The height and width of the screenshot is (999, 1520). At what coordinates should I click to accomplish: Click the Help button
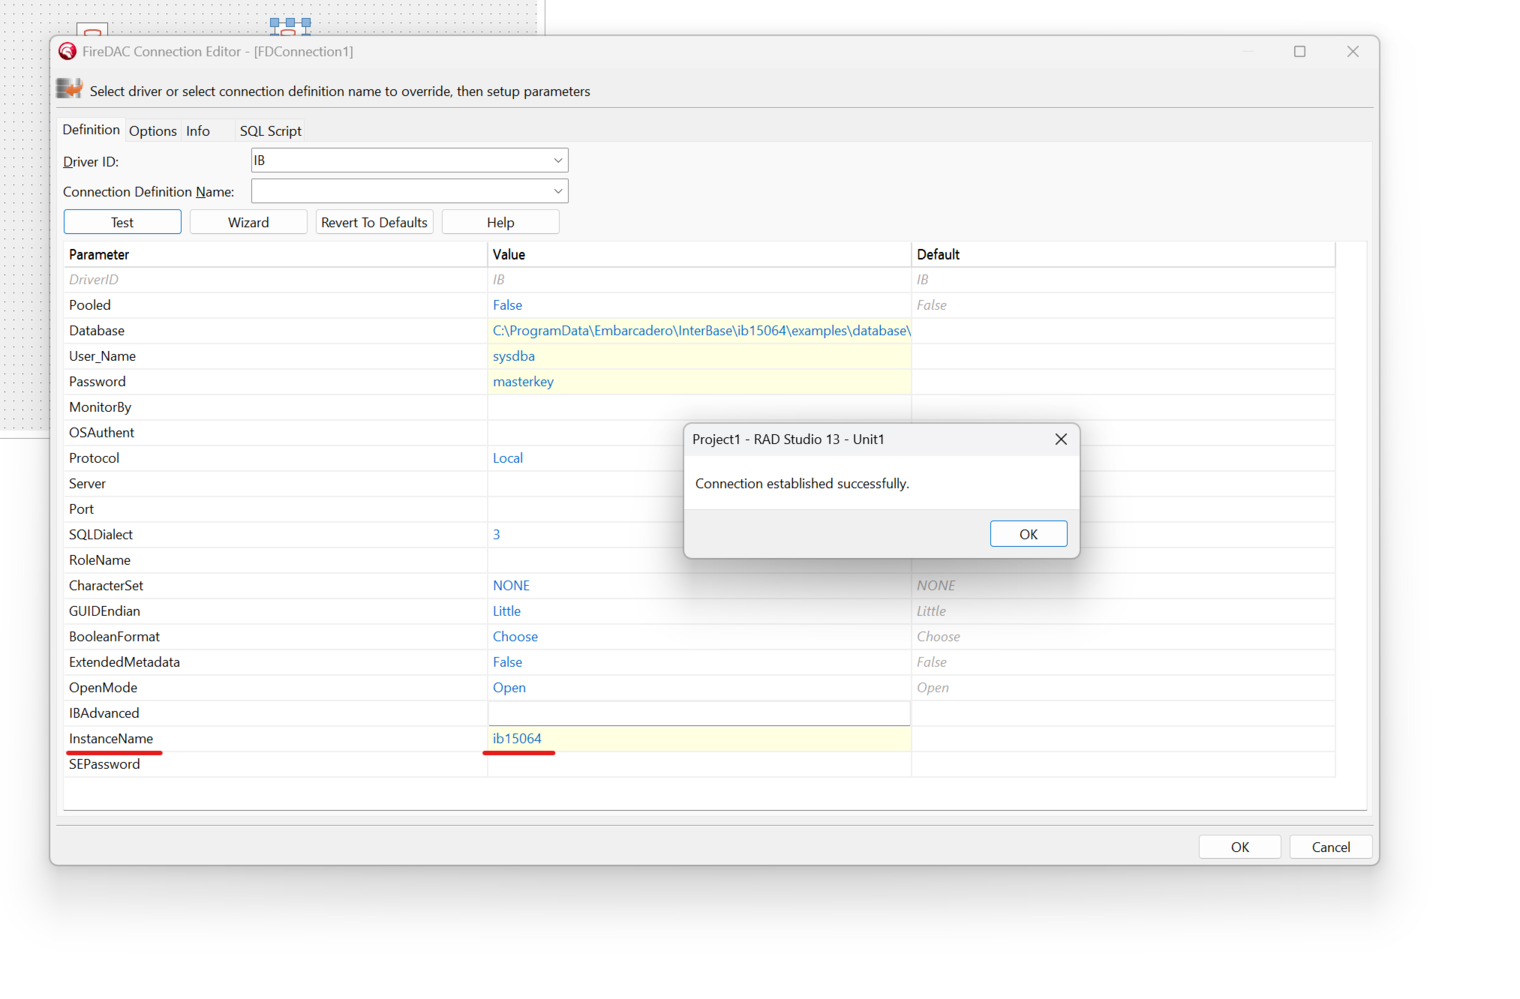tap(500, 222)
